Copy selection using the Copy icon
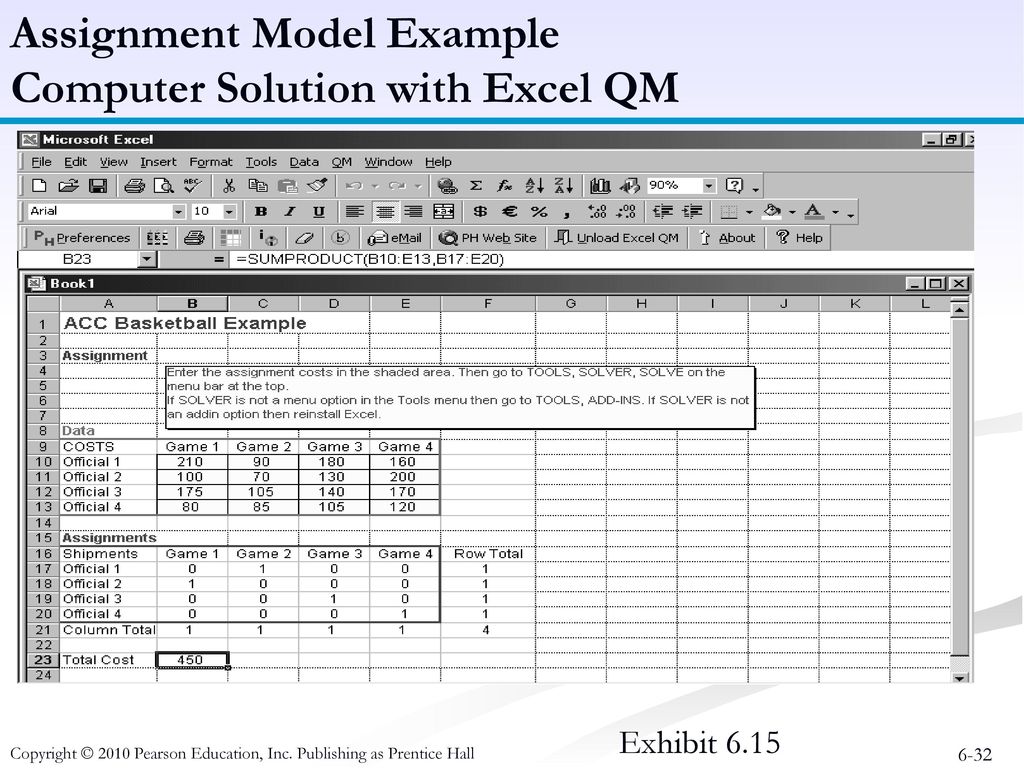1024x768 pixels. (259, 186)
